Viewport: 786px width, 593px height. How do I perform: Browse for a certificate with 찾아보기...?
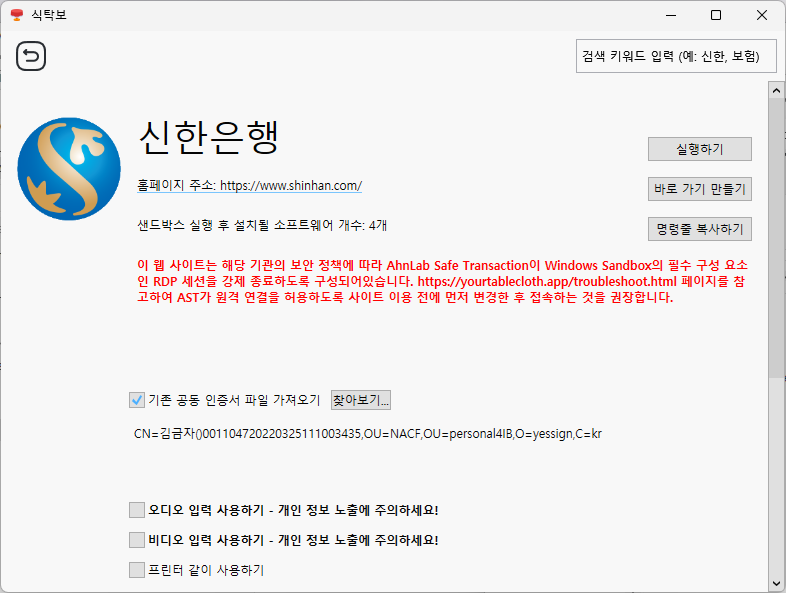360,400
